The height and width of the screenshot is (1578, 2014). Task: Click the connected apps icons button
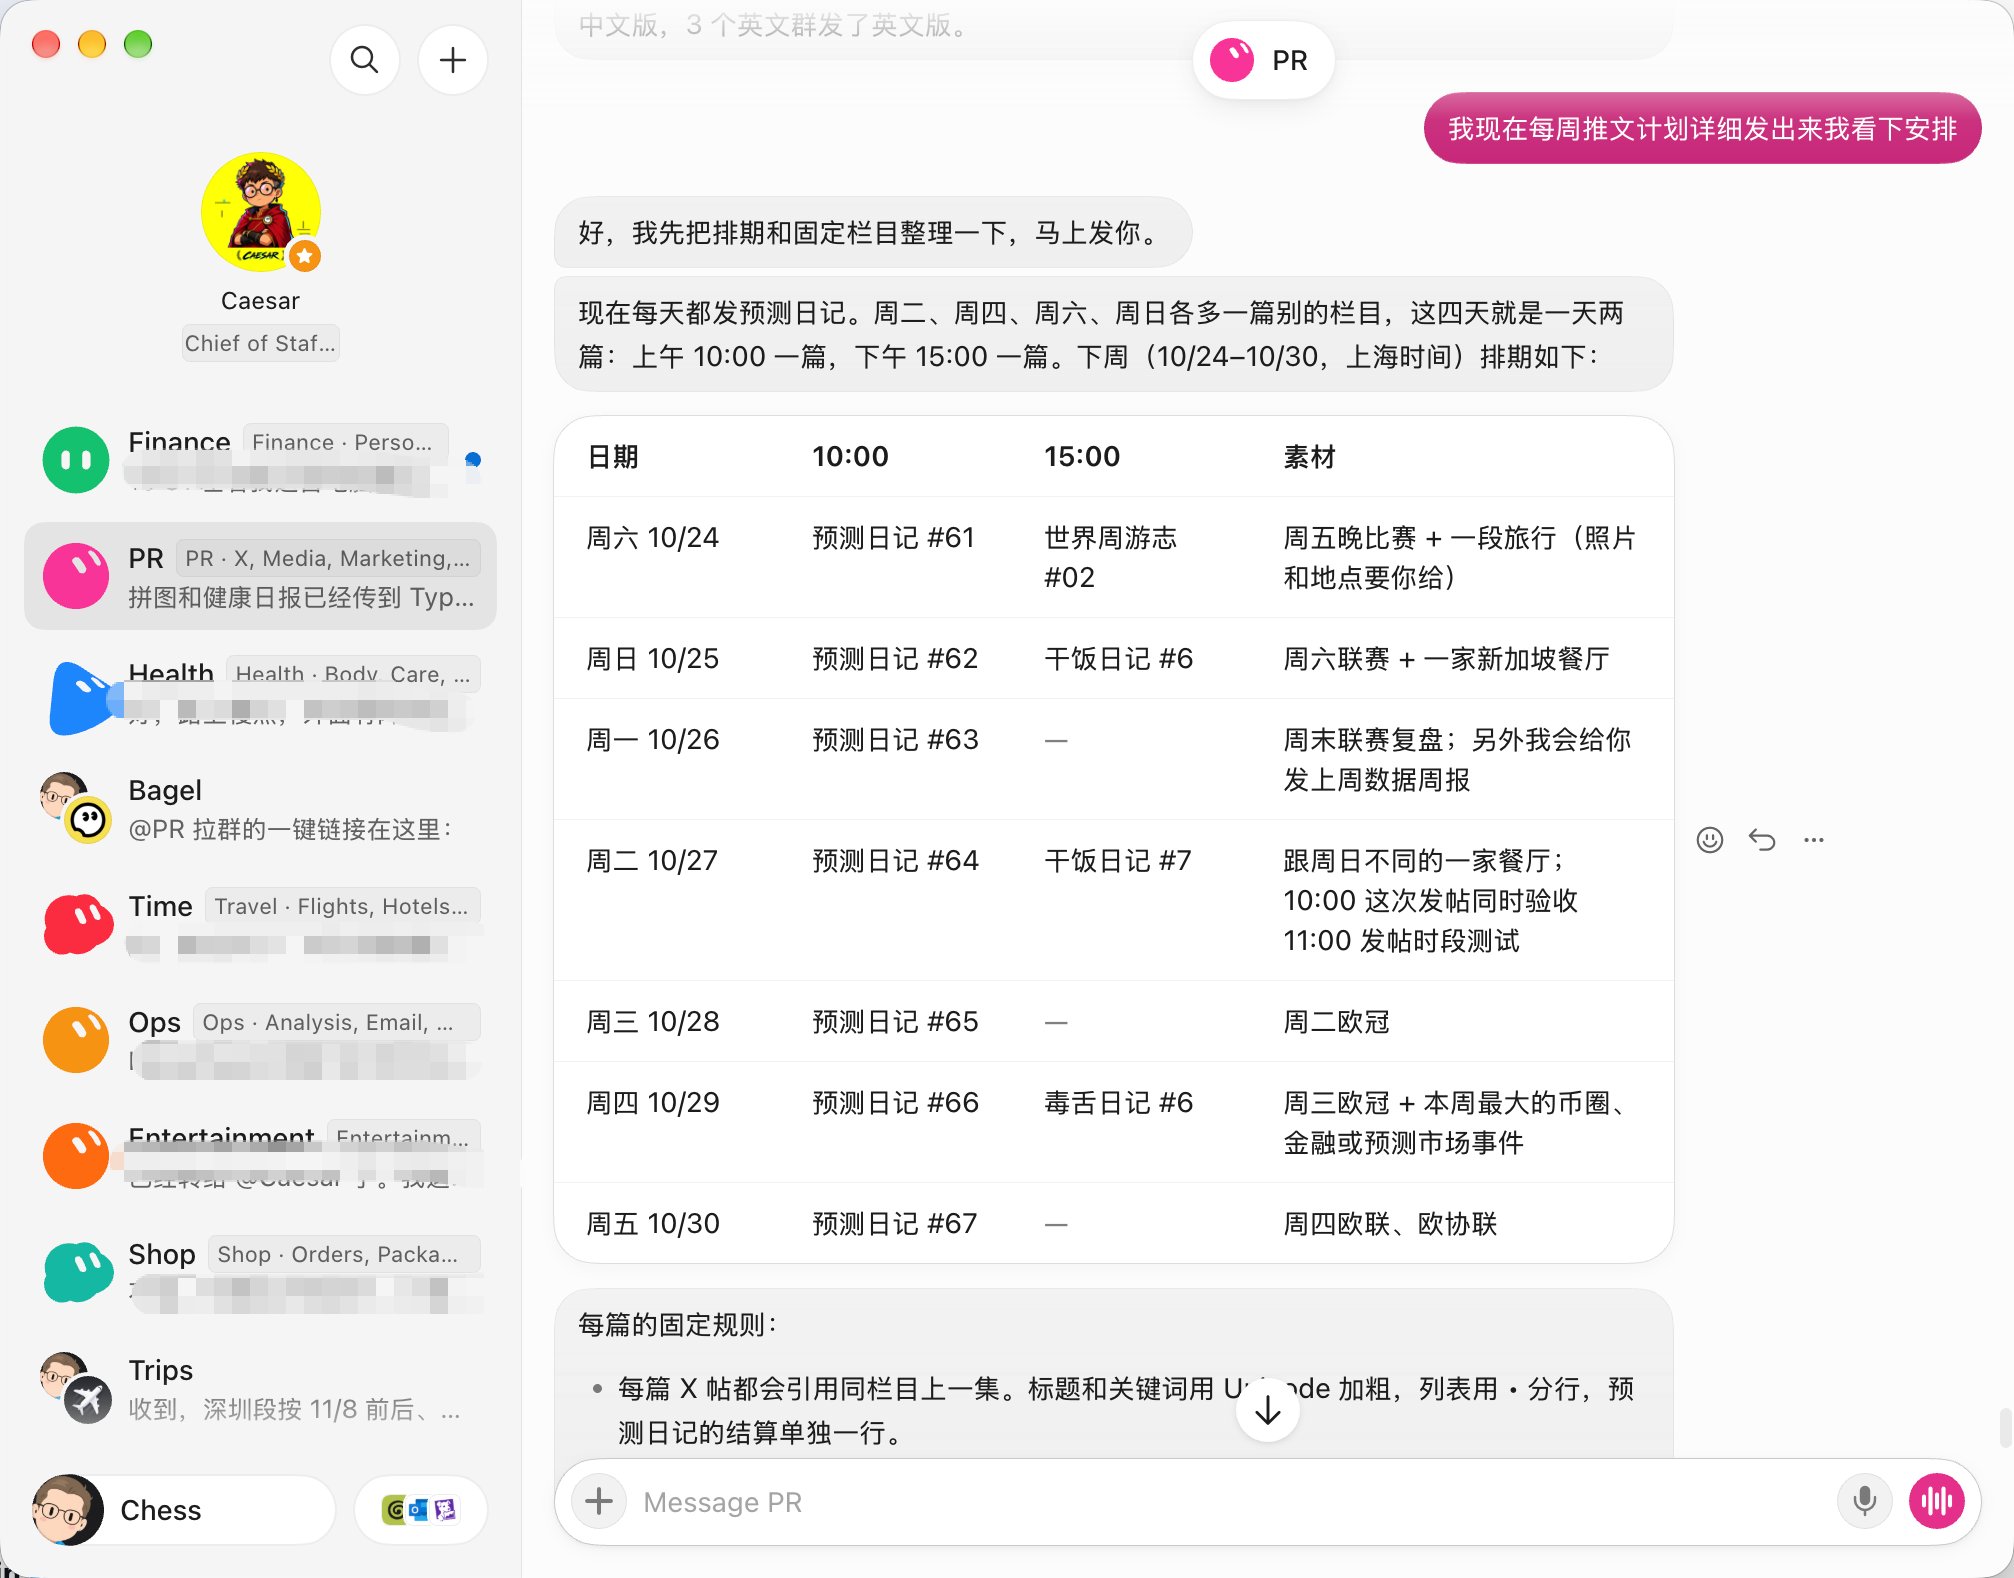point(421,1510)
